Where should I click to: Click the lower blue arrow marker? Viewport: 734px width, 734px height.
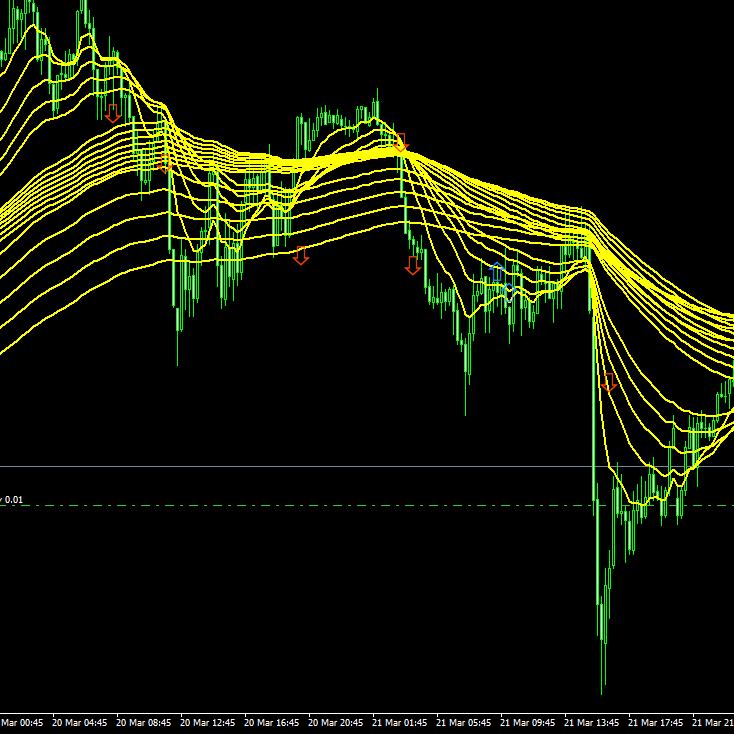(x=509, y=292)
